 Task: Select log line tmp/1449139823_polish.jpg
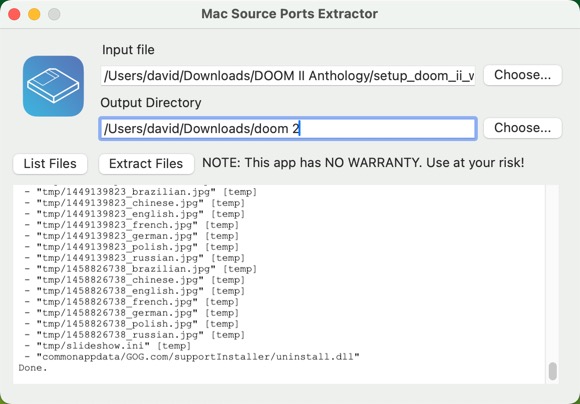click(132, 247)
